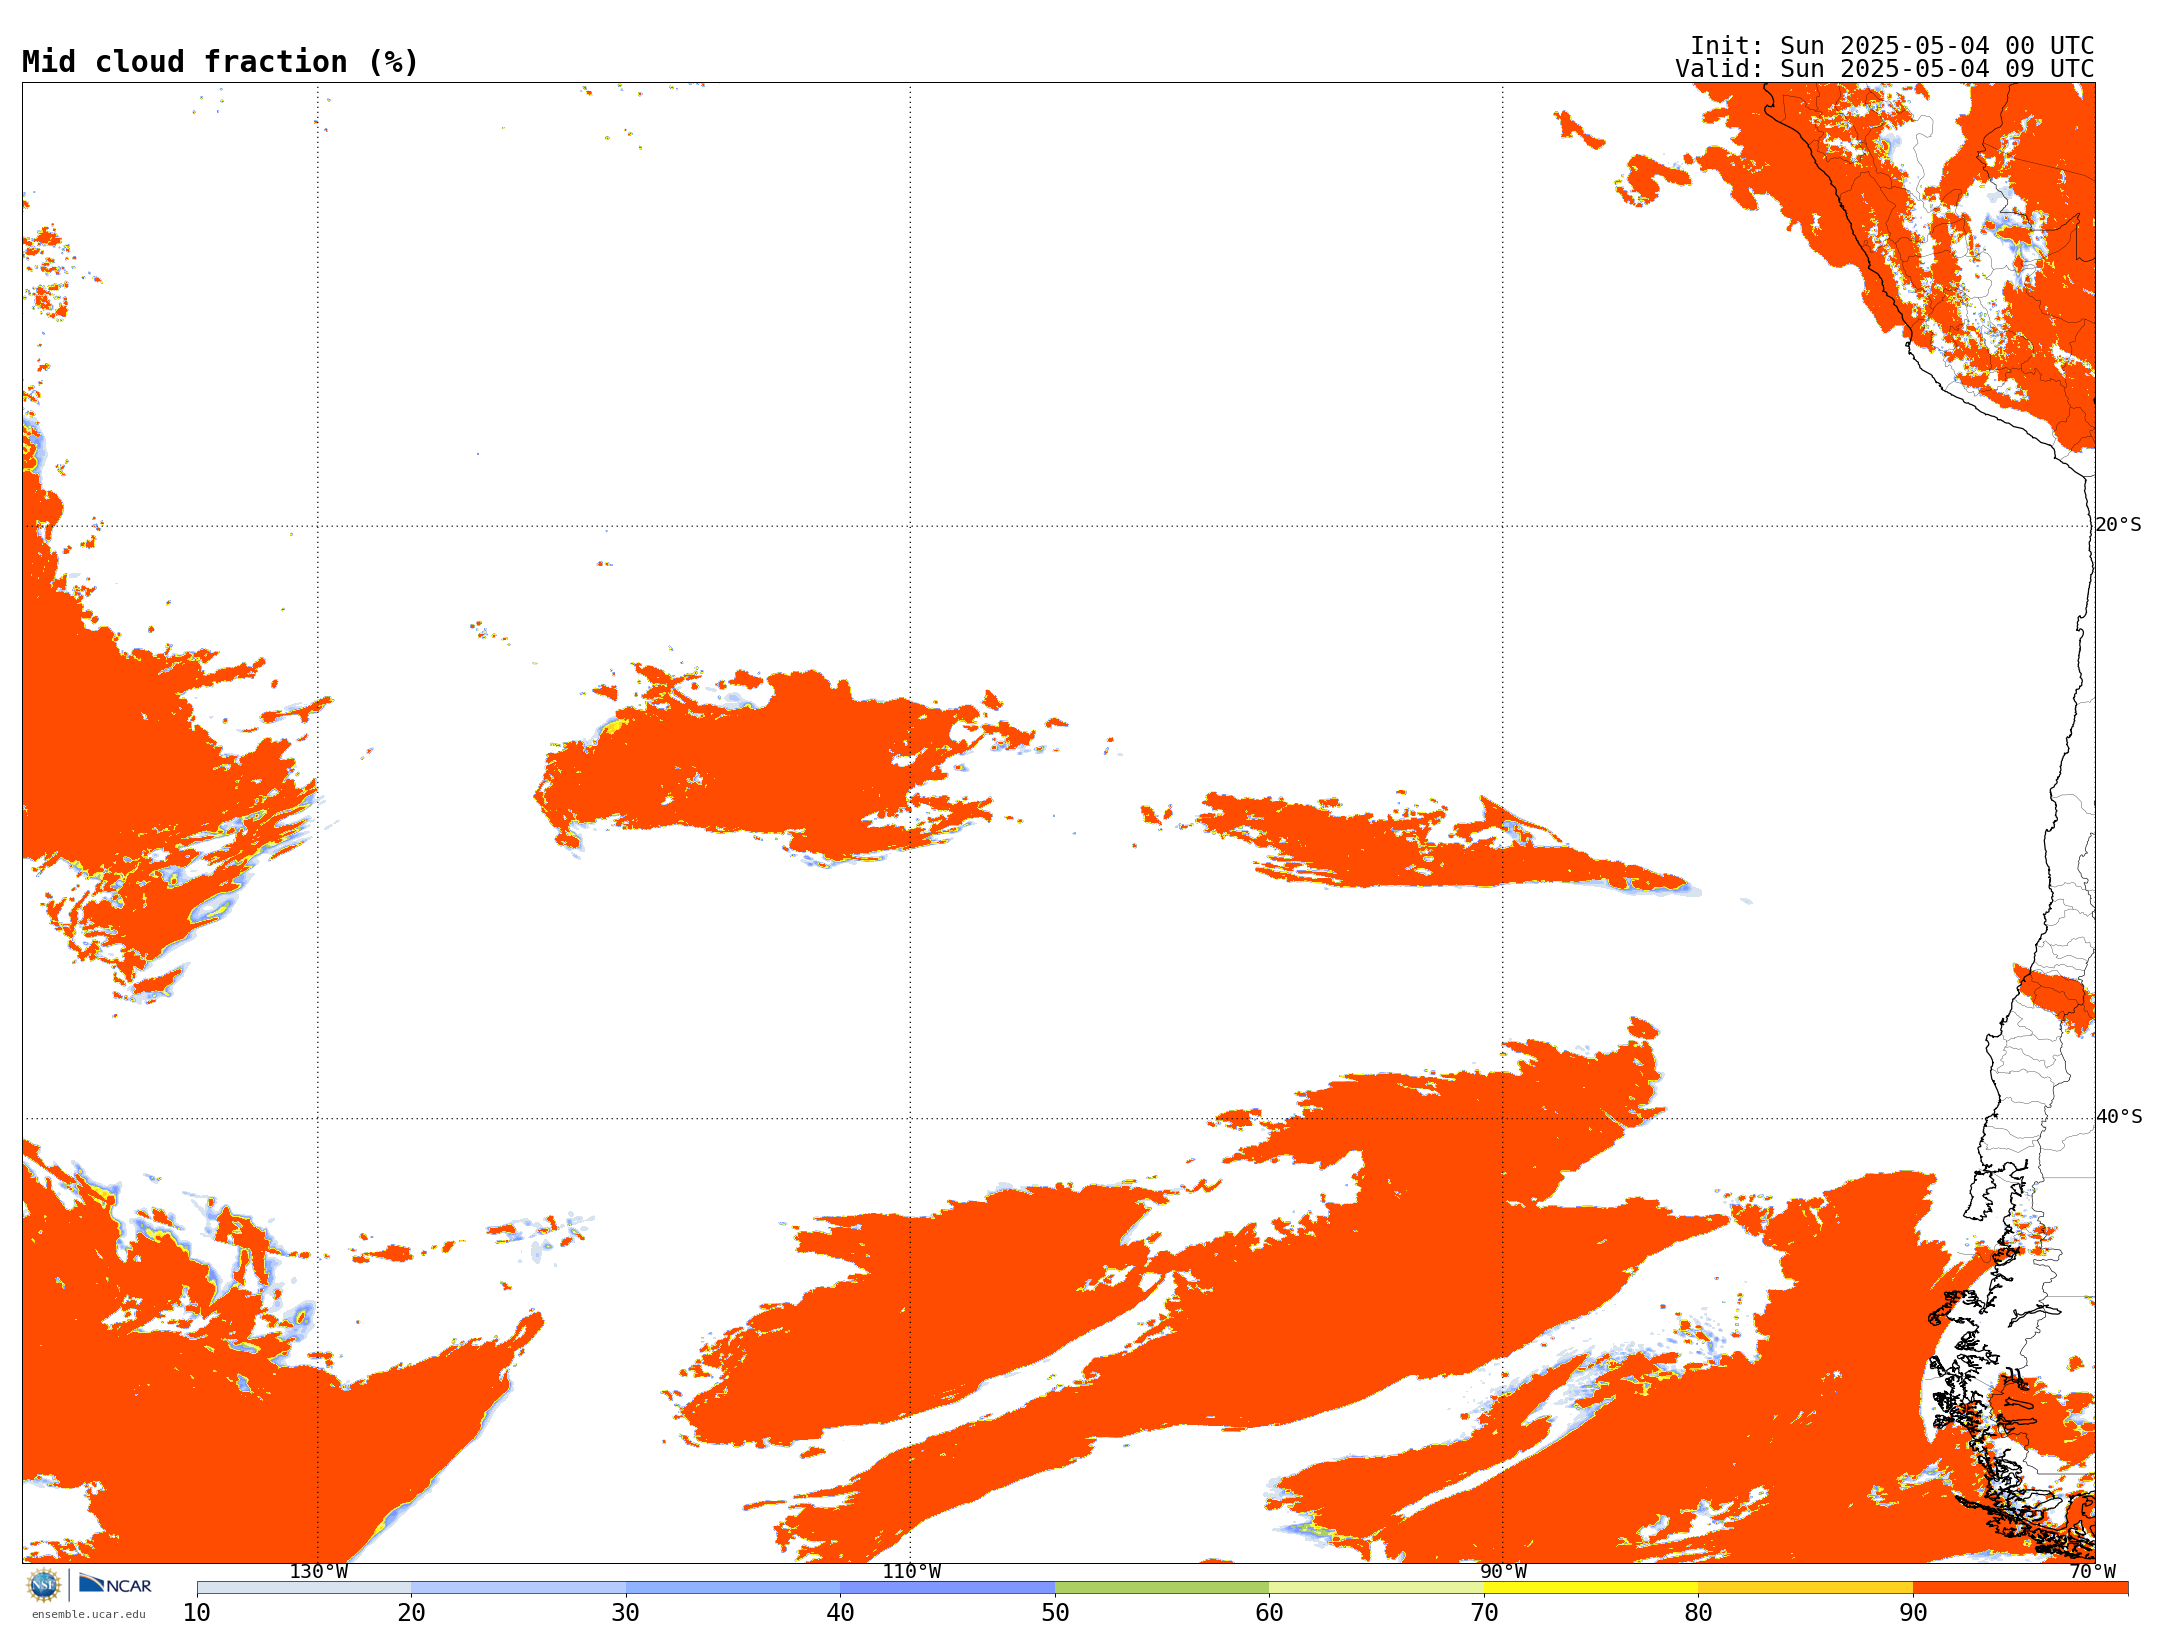Click the colorbar tick label 80

pos(1698,1612)
